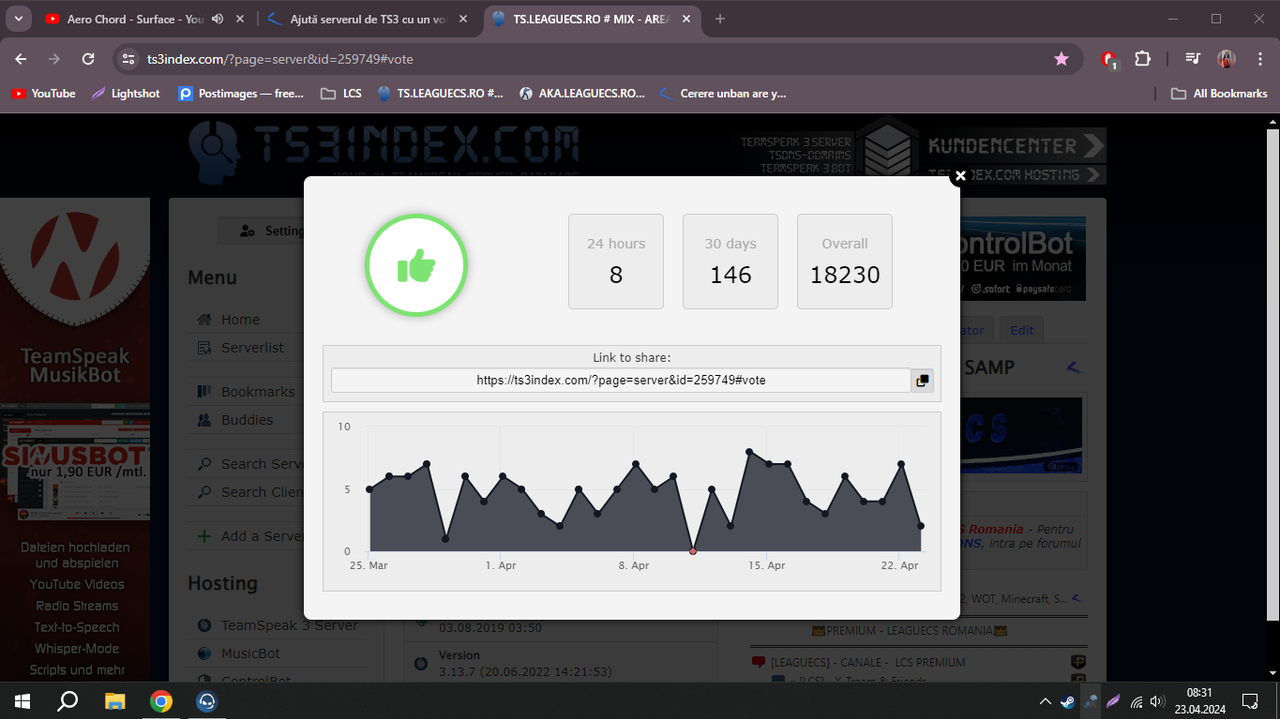The height and width of the screenshot is (719, 1280).
Task: Open the Cerere unban bookmark
Action: coord(723,93)
